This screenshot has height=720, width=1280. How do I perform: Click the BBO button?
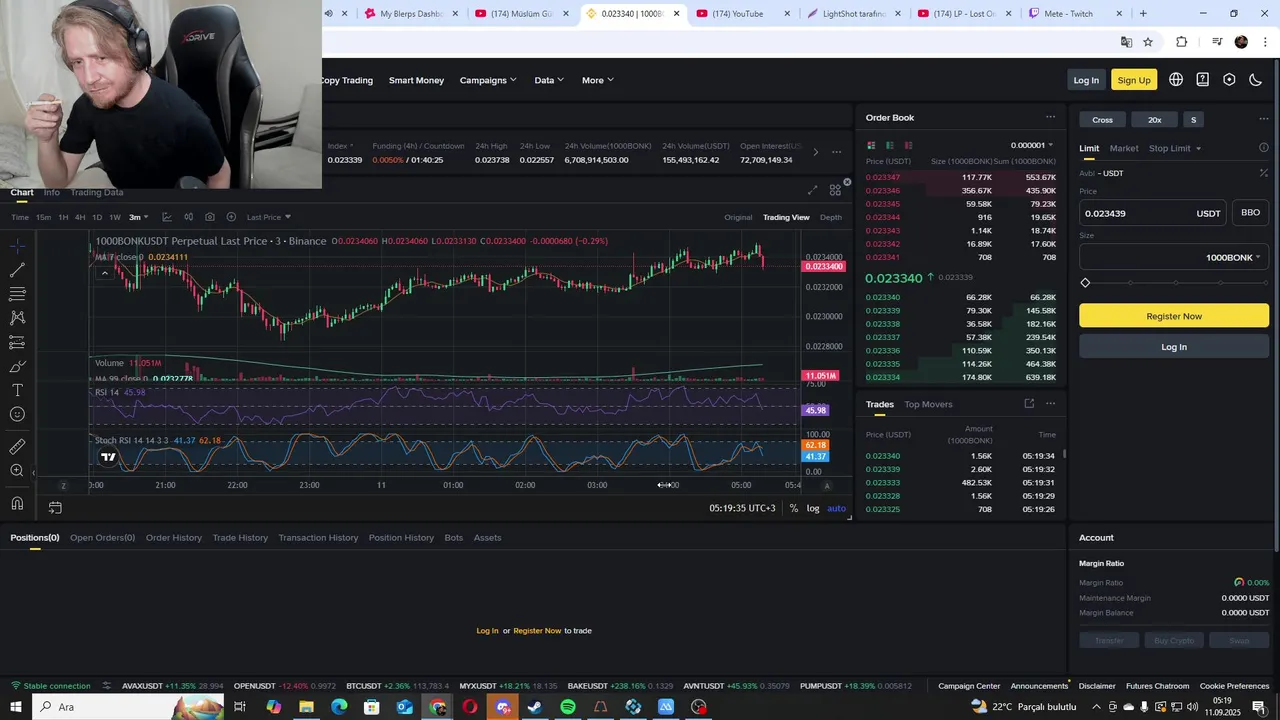(x=1250, y=213)
